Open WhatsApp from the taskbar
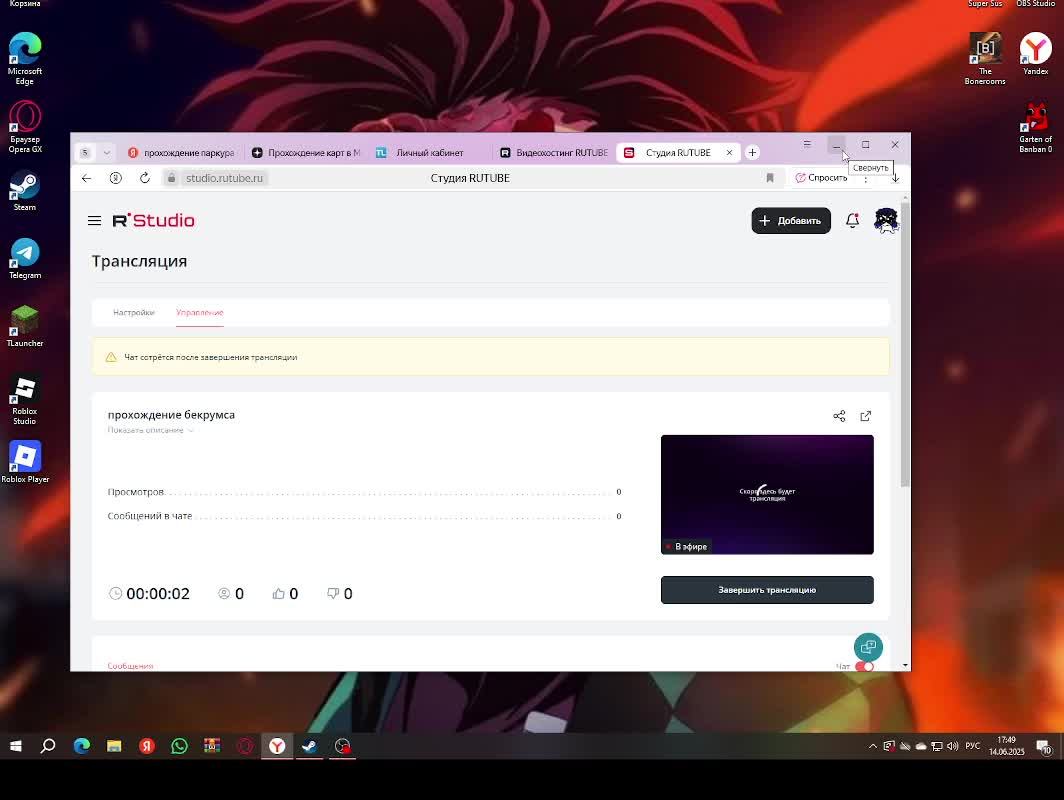This screenshot has height=800, width=1064. coord(179,746)
